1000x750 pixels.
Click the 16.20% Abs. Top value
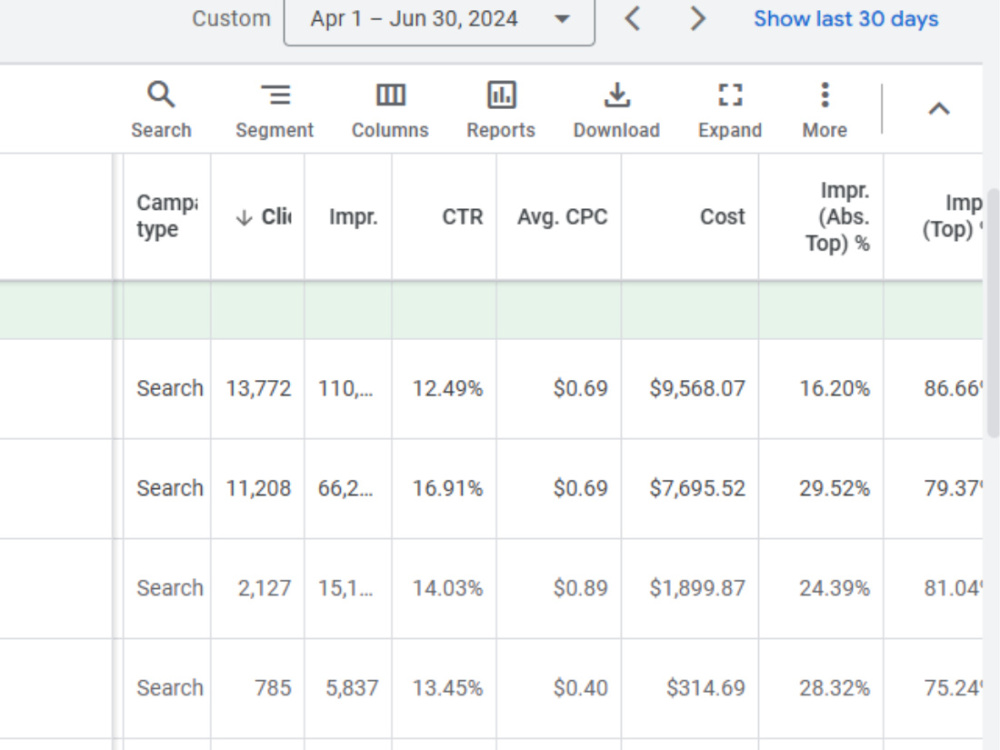(835, 388)
